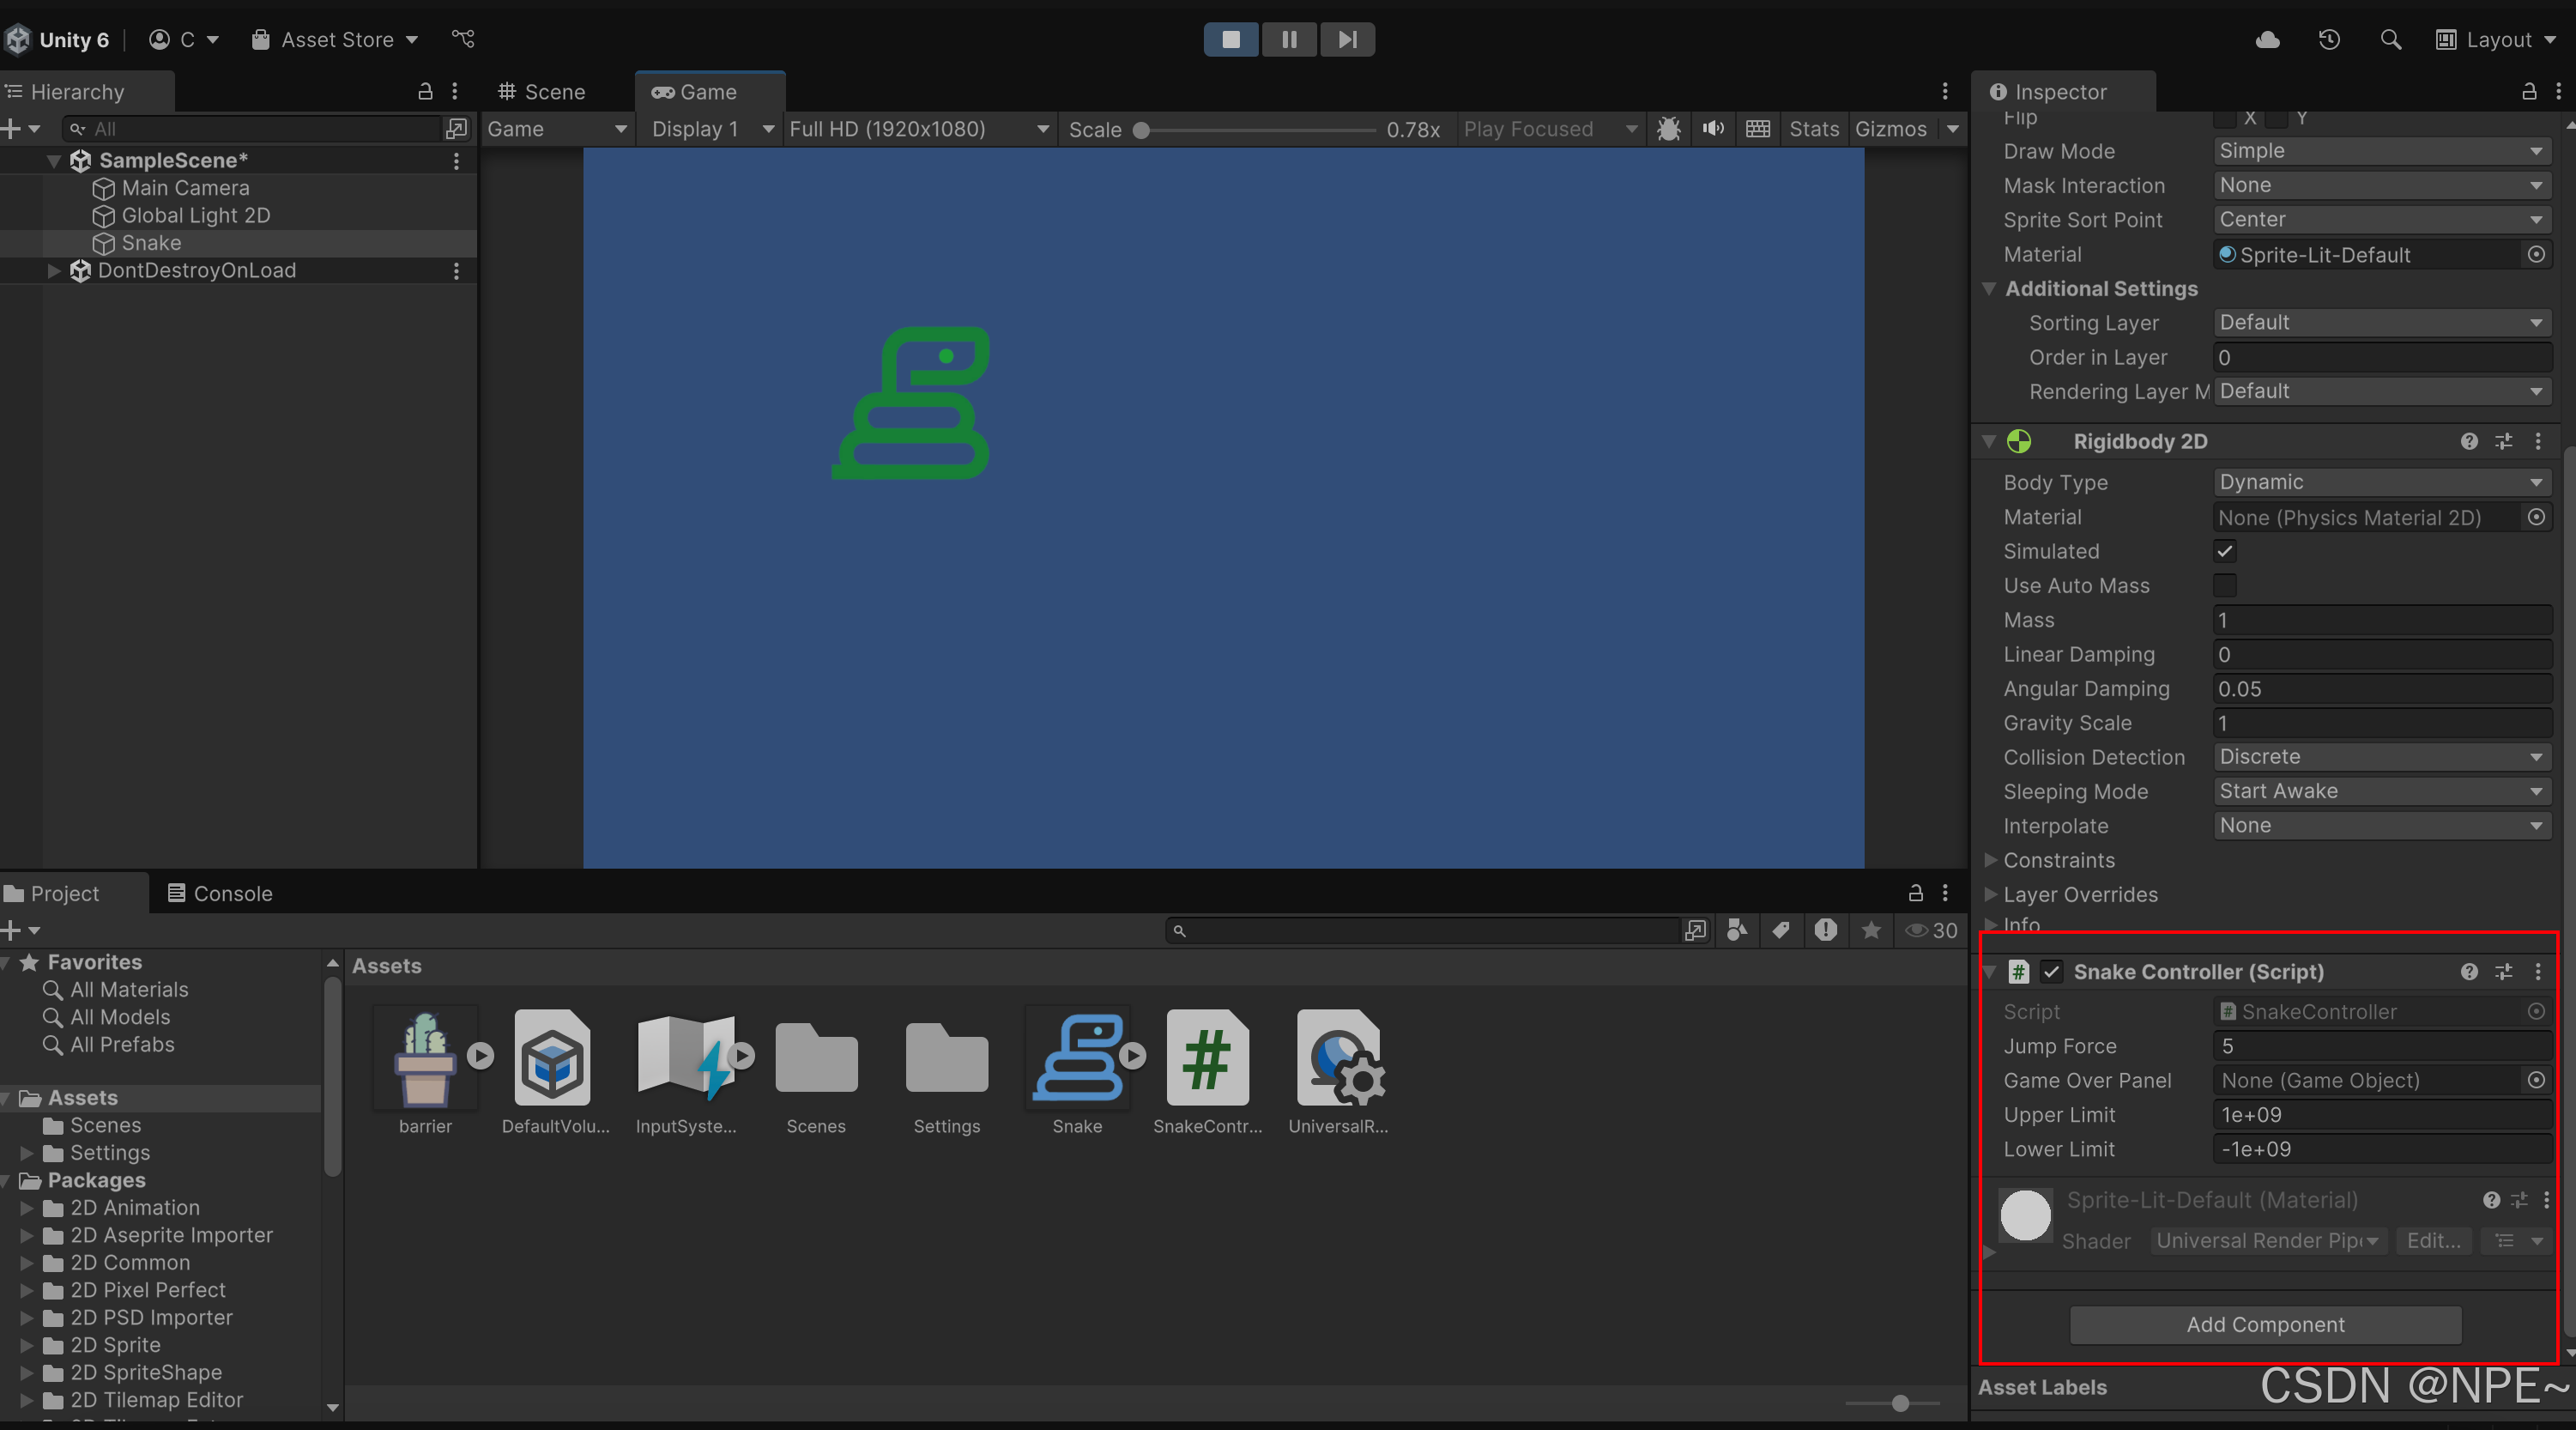2576x1430 pixels.
Task: Click the Step Forward playback icon
Action: (x=1348, y=37)
